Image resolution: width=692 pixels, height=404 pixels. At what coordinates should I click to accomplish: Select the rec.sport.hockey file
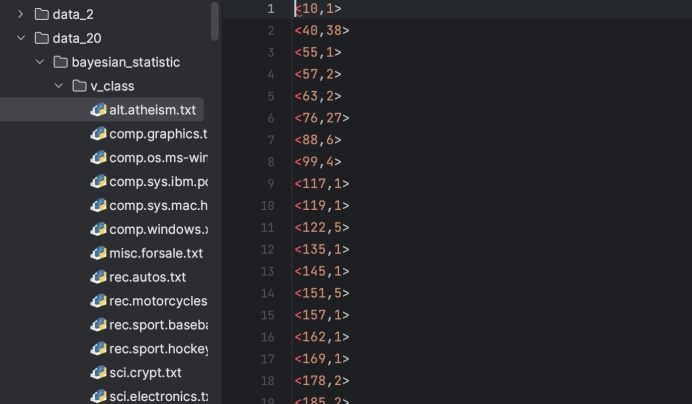tap(157, 349)
